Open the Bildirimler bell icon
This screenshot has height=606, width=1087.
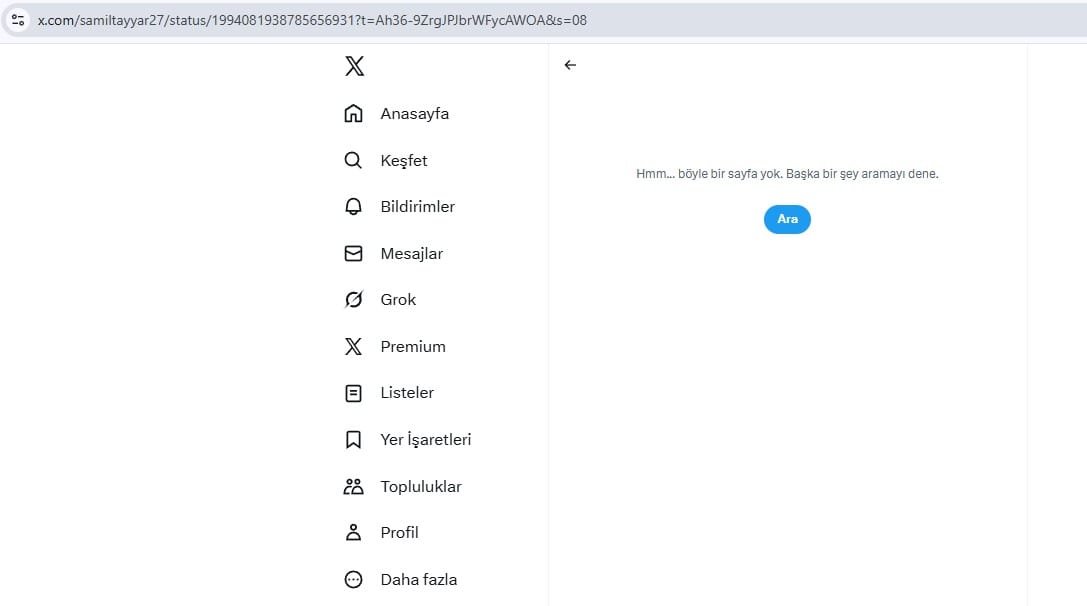point(353,207)
